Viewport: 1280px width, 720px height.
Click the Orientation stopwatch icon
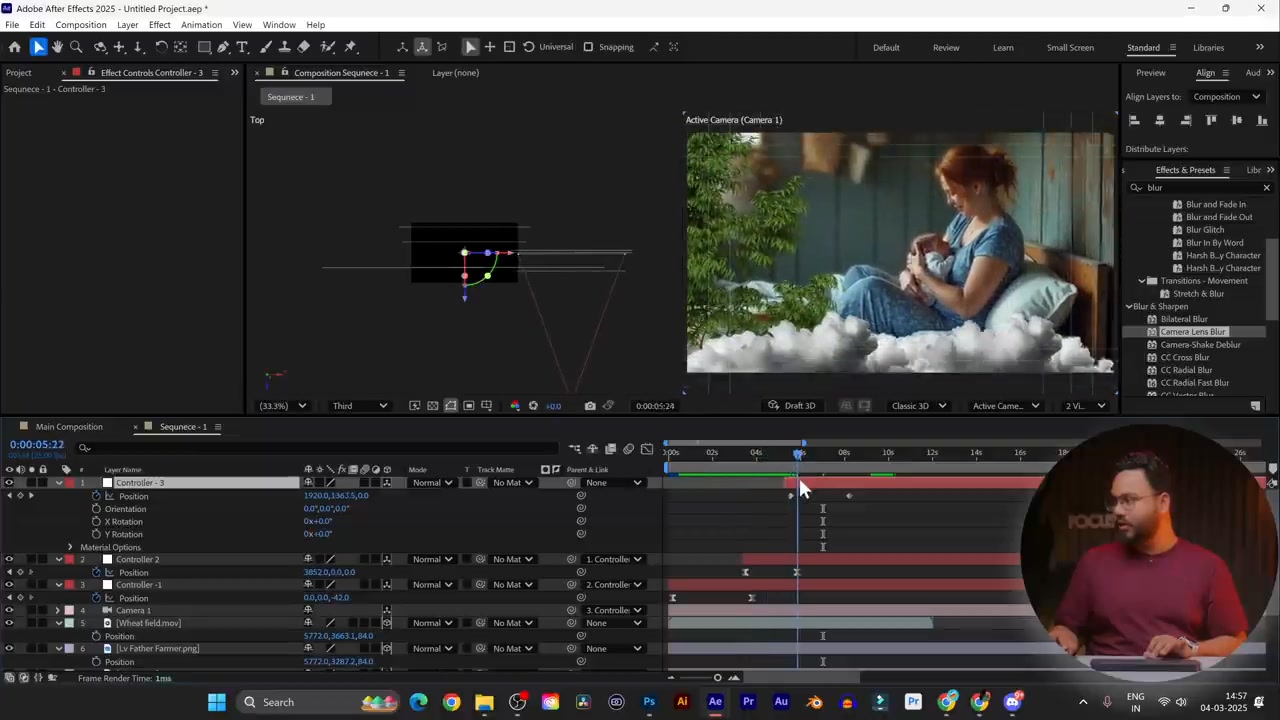pyautogui.click(x=97, y=509)
